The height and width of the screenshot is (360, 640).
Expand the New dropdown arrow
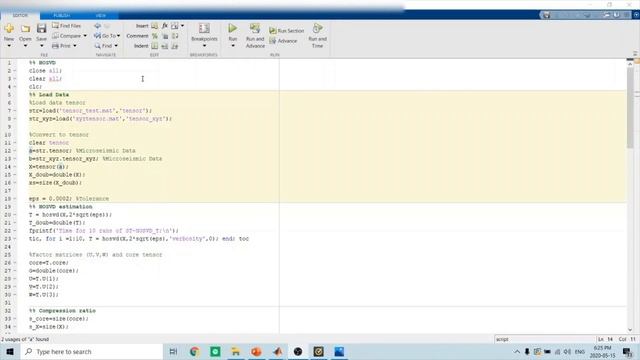9,46
